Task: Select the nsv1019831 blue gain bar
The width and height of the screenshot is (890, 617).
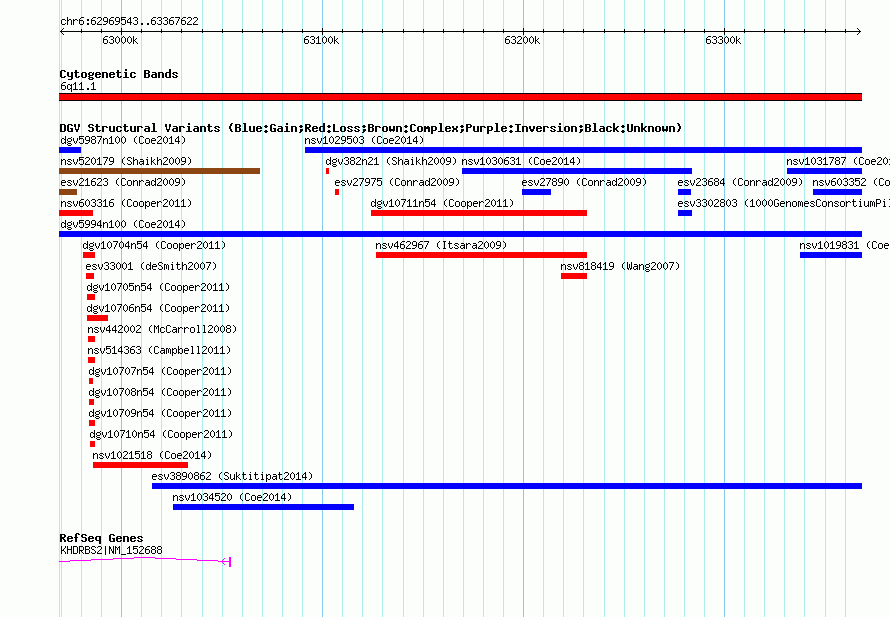Action: click(831, 255)
